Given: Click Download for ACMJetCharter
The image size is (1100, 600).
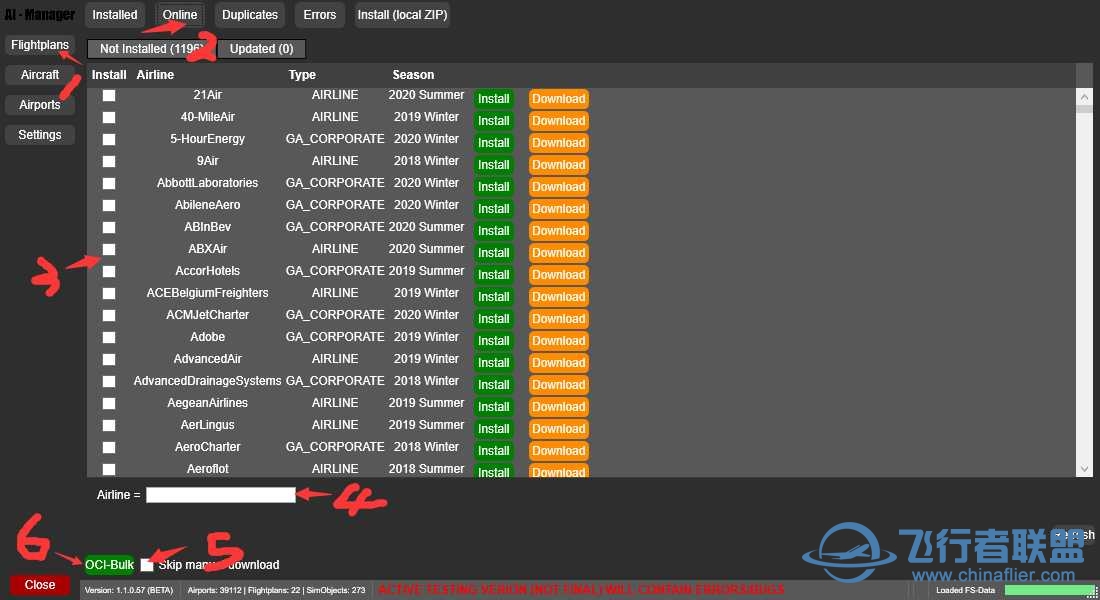Looking at the screenshot, I should coord(558,319).
